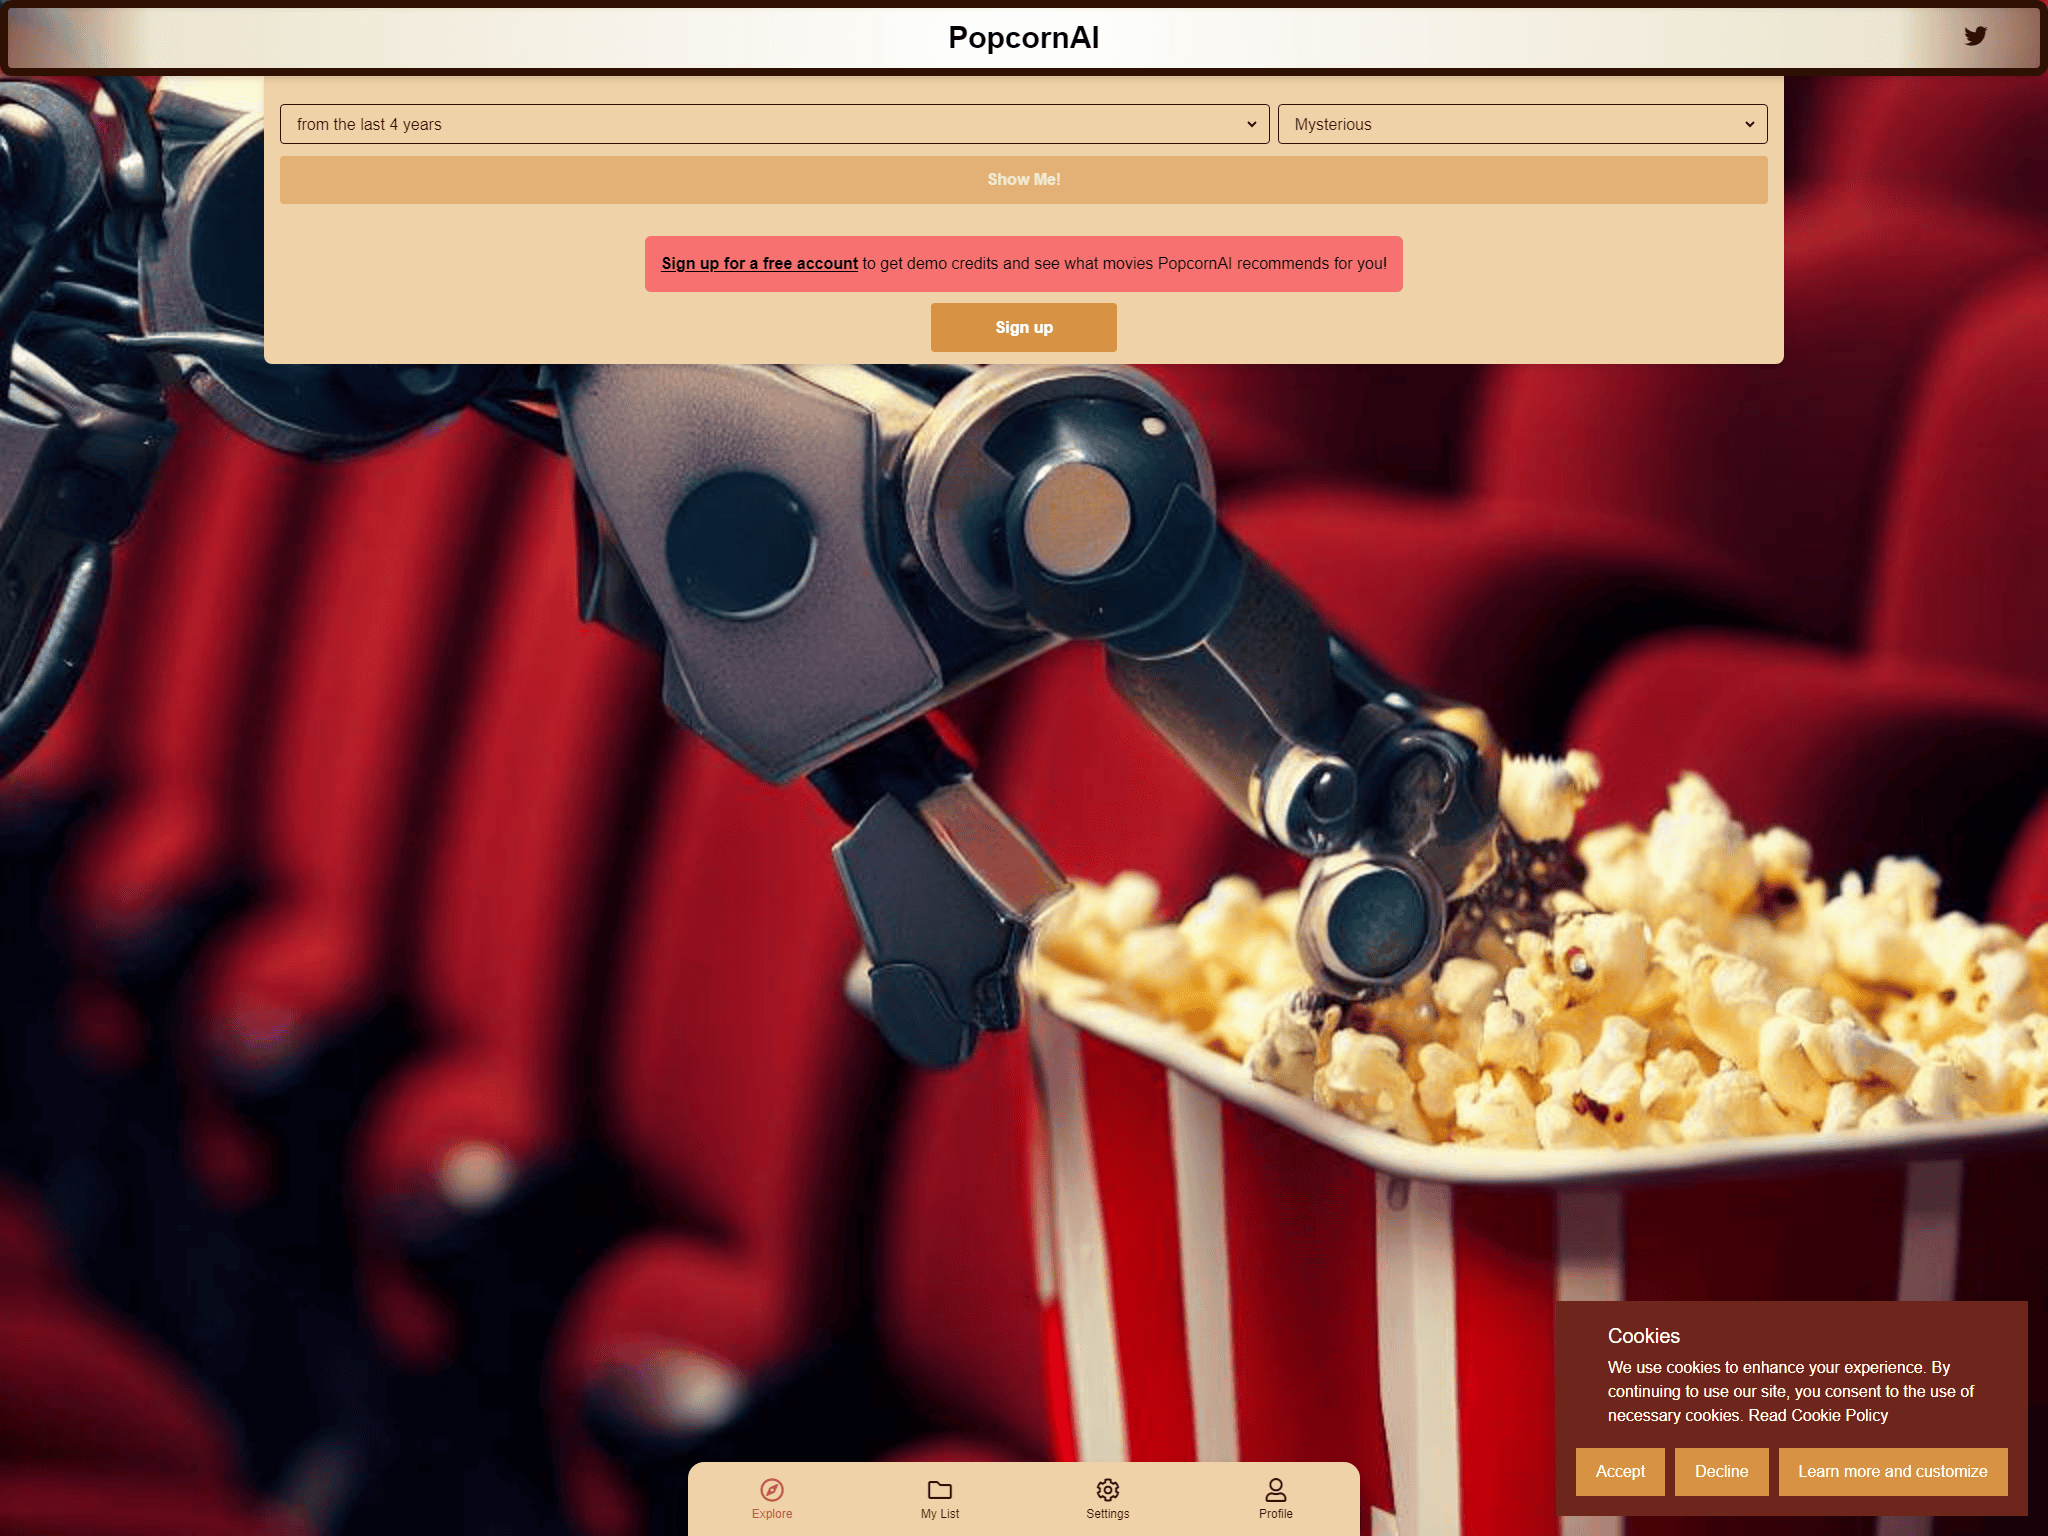Image resolution: width=2048 pixels, height=1536 pixels.
Task: Click 'Learn more and customize' for cookies
Action: 1893,1471
